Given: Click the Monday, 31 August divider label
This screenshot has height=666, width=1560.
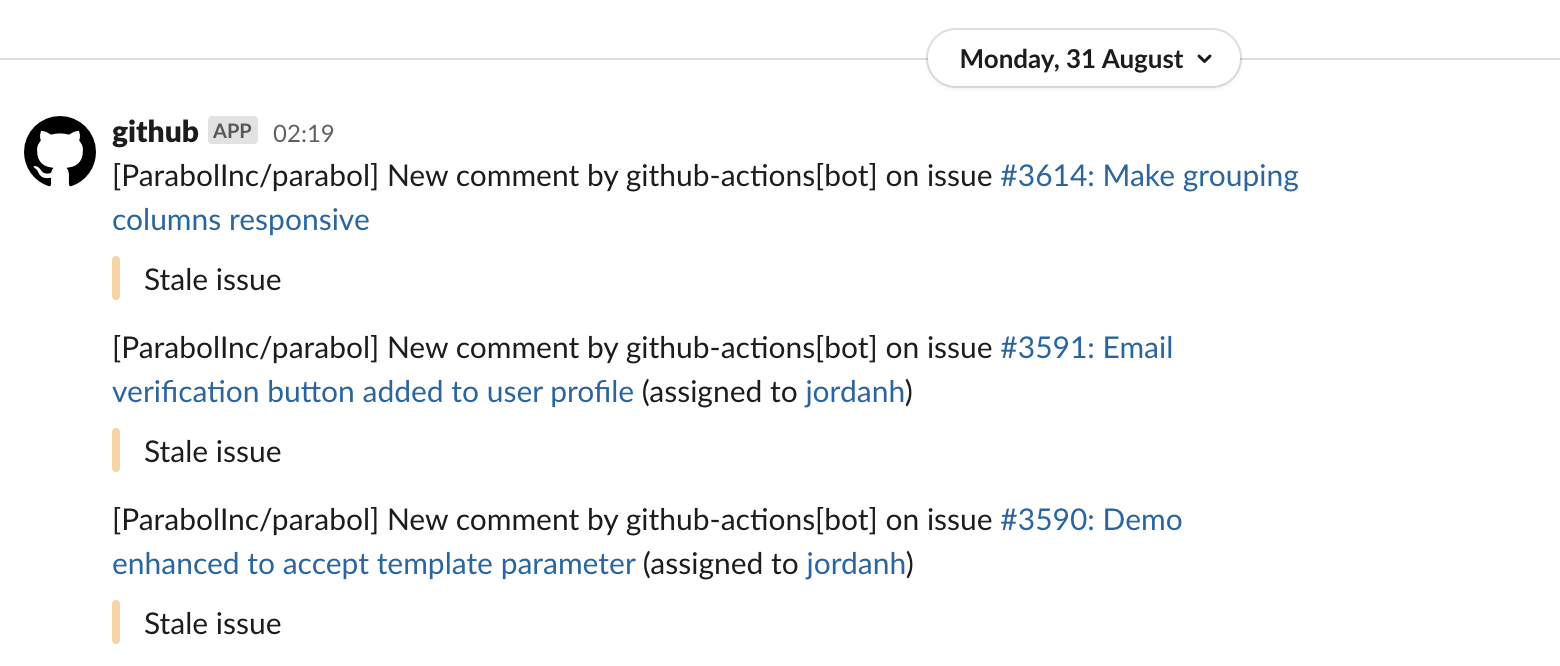Looking at the screenshot, I should tap(1068, 59).
